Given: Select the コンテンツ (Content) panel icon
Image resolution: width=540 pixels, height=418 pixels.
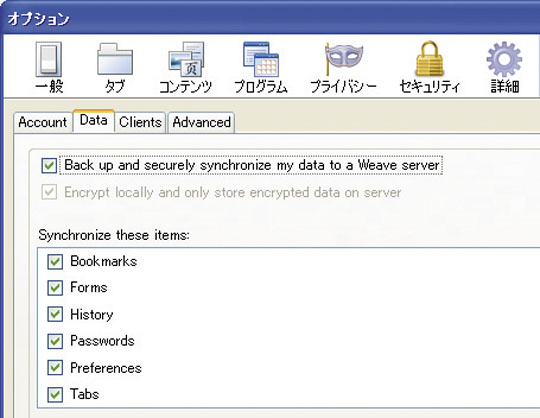Looking at the screenshot, I should coord(186,67).
